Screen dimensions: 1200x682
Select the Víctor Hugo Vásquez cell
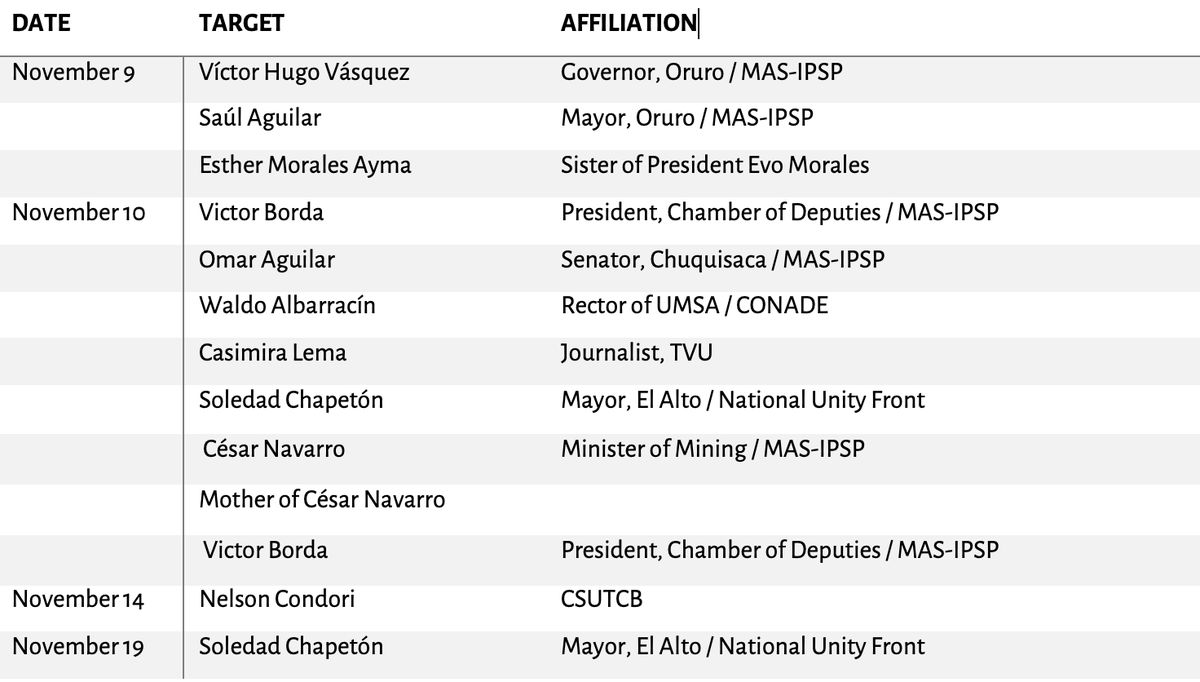304,73
